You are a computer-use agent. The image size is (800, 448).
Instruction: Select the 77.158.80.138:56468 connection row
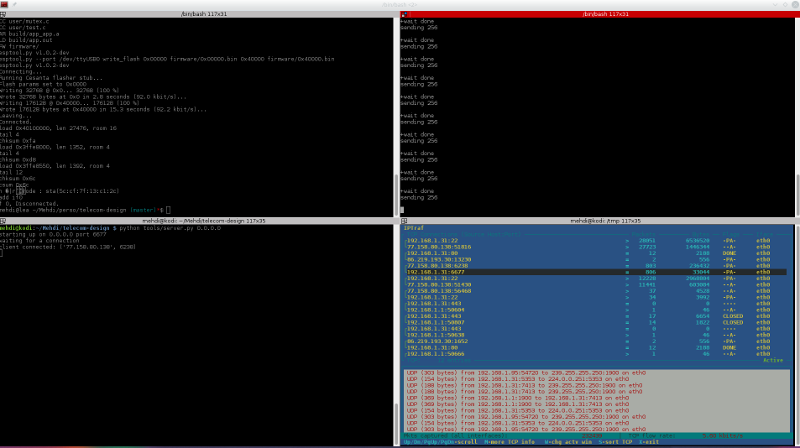tap(595, 291)
